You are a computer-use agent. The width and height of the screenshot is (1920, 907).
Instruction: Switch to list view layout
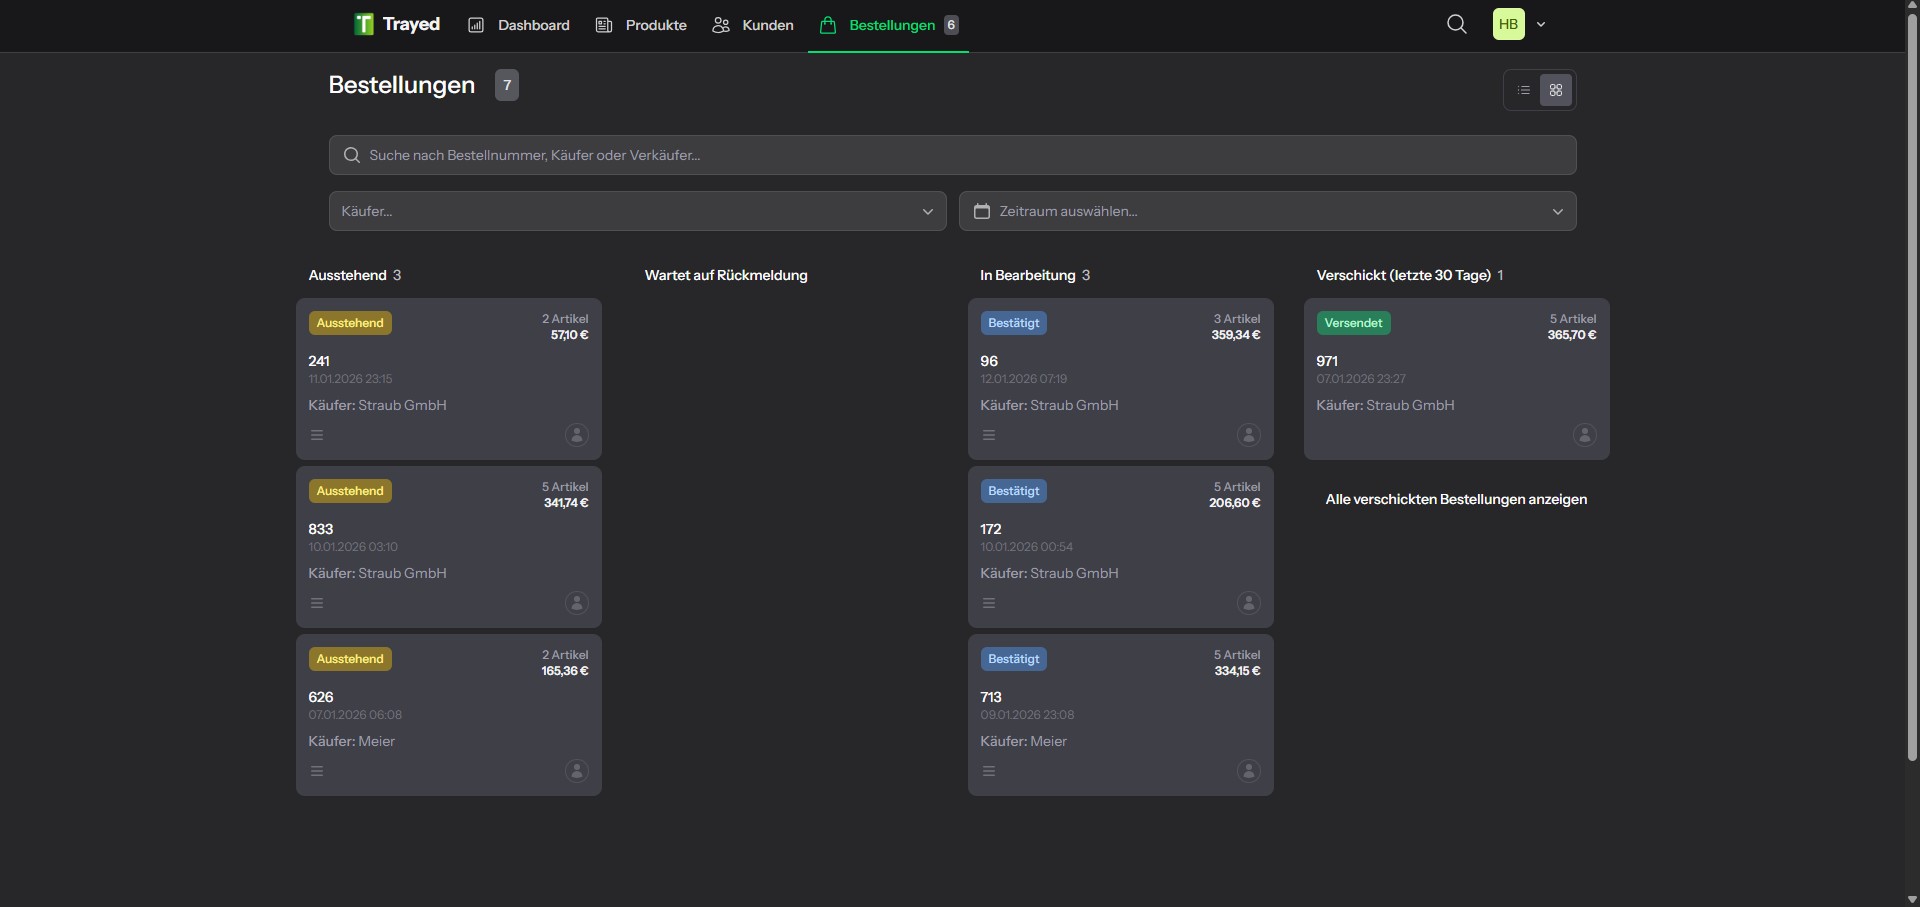[x=1524, y=90]
